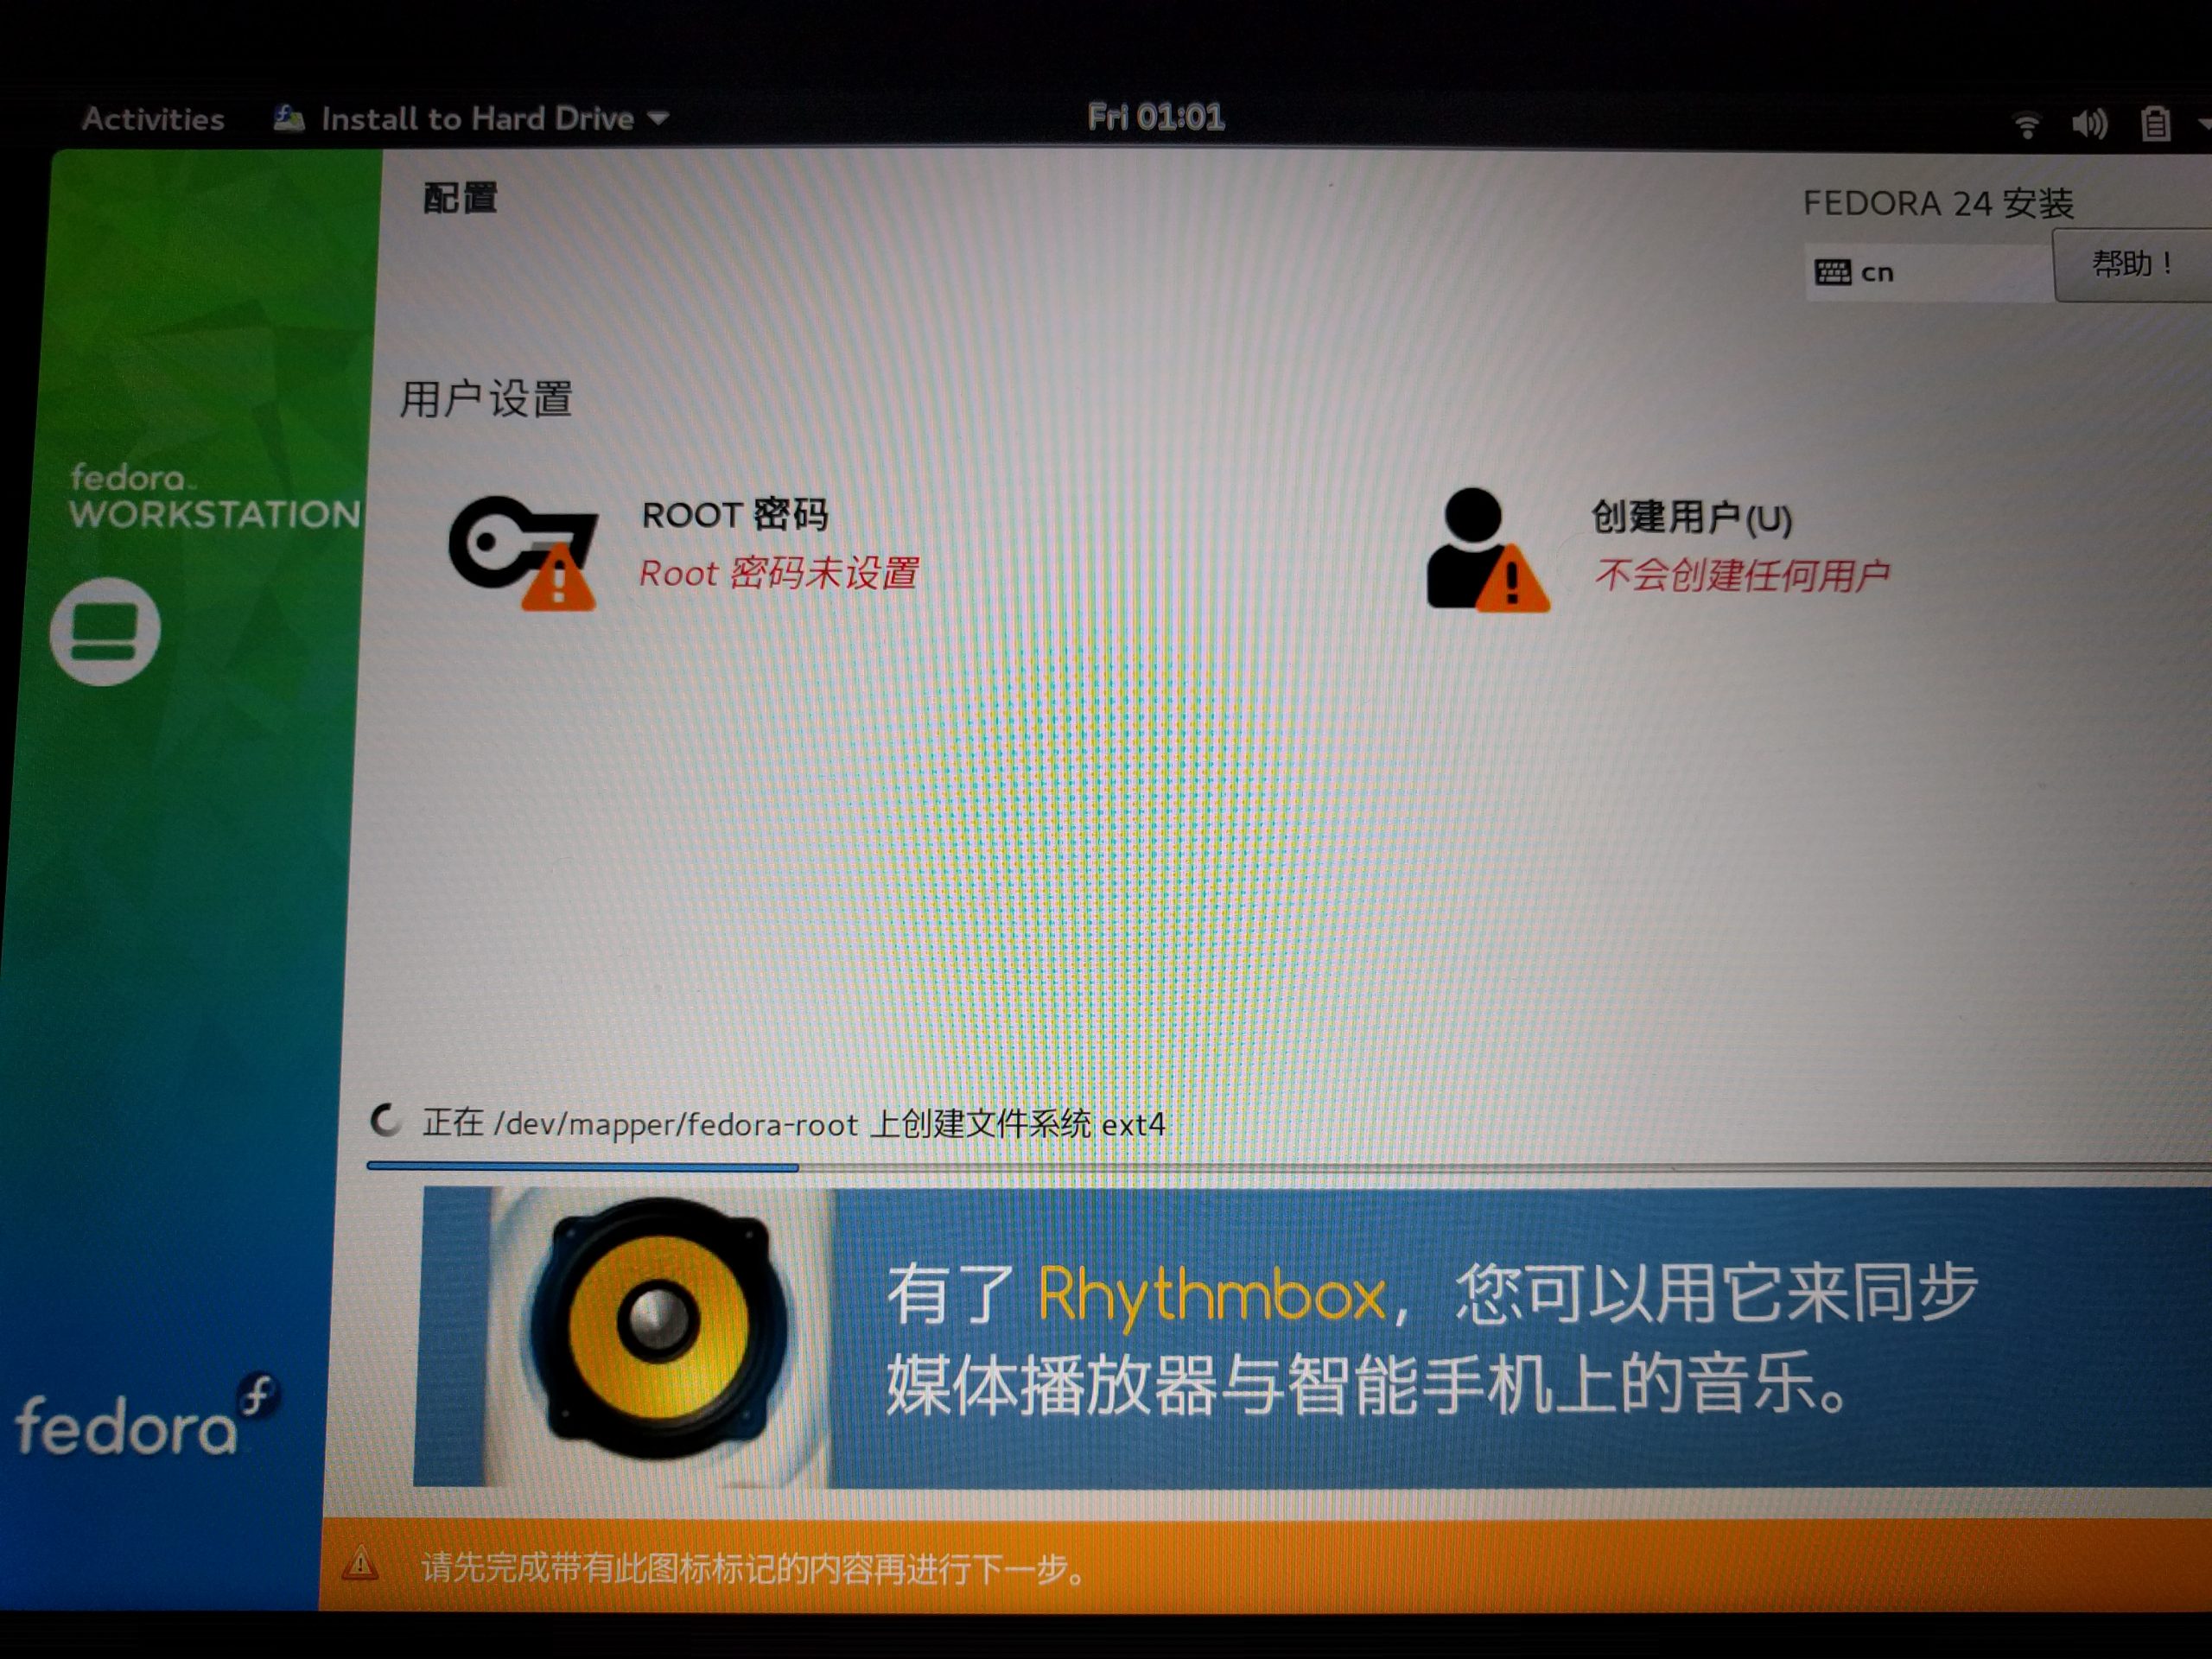The image size is (2212, 1659).
Task: Open the Install to Hard Drive app menu
Action: [471, 119]
